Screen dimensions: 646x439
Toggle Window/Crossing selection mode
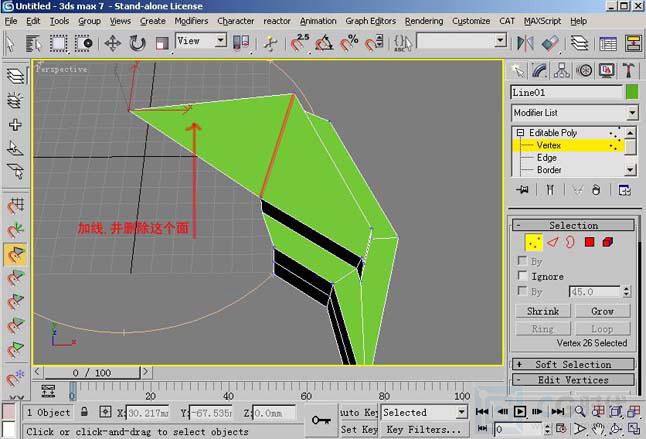pyautogui.click(x=84, y=43)
